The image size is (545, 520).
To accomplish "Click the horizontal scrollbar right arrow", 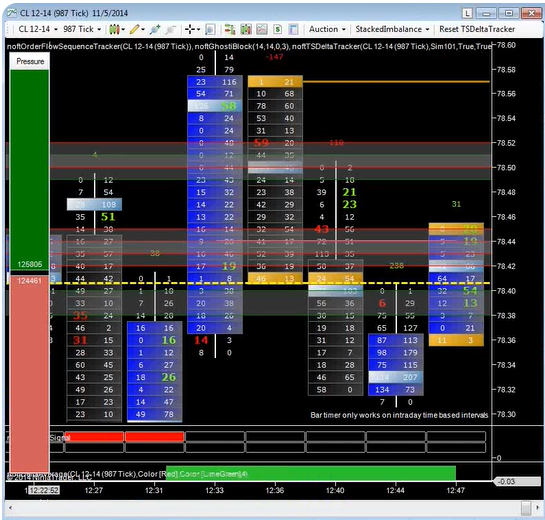I will point(537,508).
